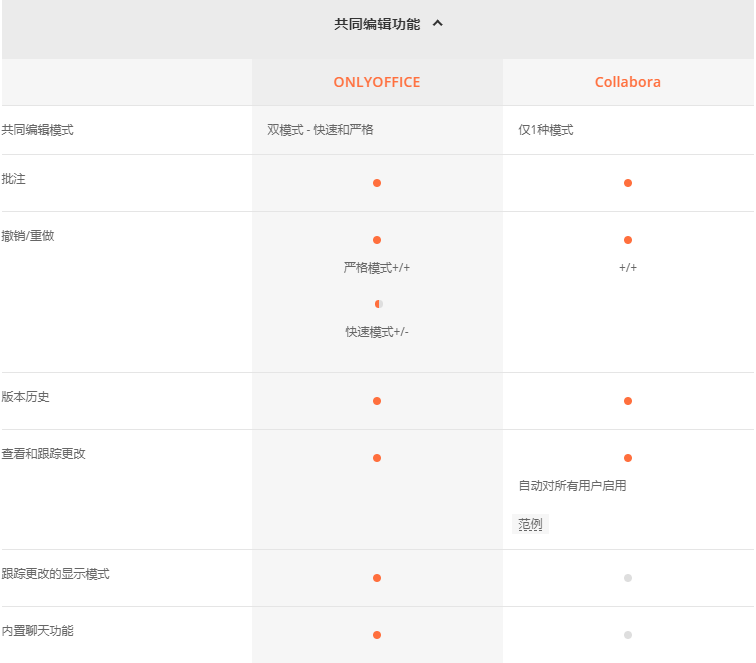Viewport: 756px width, 663px height.
Task: Click ONLYOFFICE orange dot in 批注 row
Action: coord(377,183)
